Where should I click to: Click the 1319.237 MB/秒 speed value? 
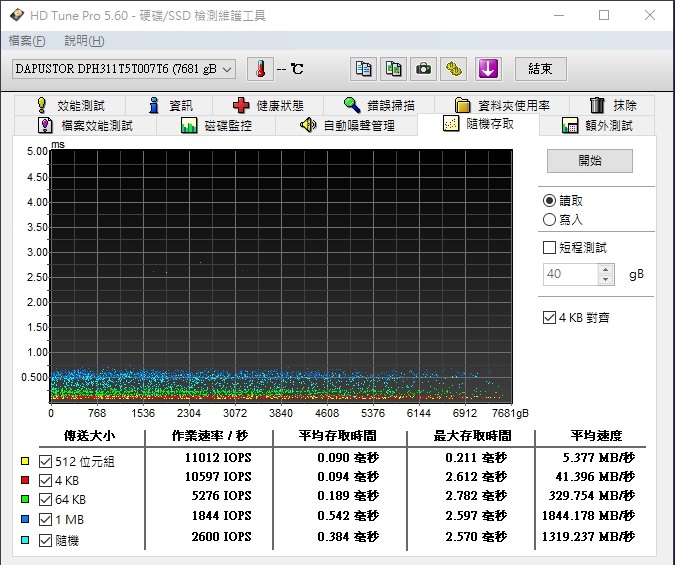pyautogui.click(x=588, y=537)
